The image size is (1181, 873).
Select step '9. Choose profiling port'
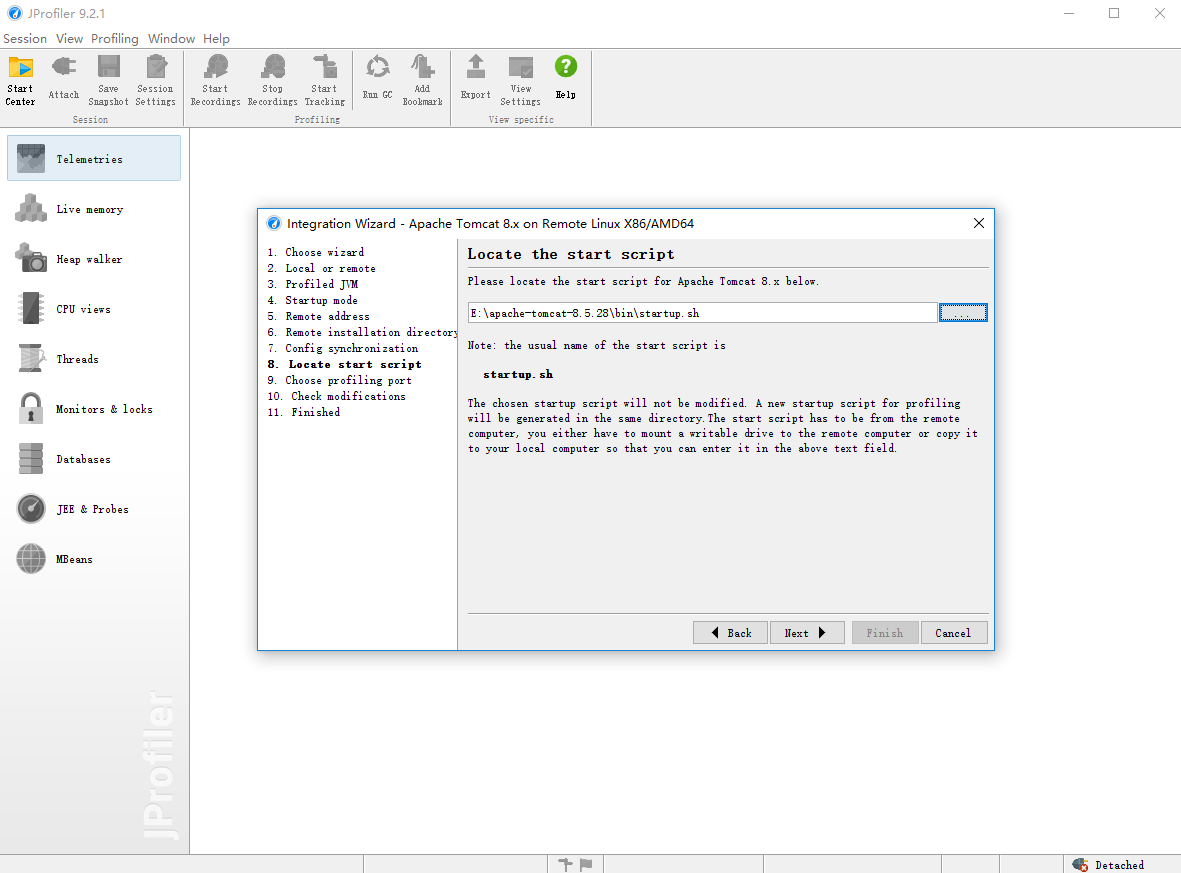coord(340,380)
